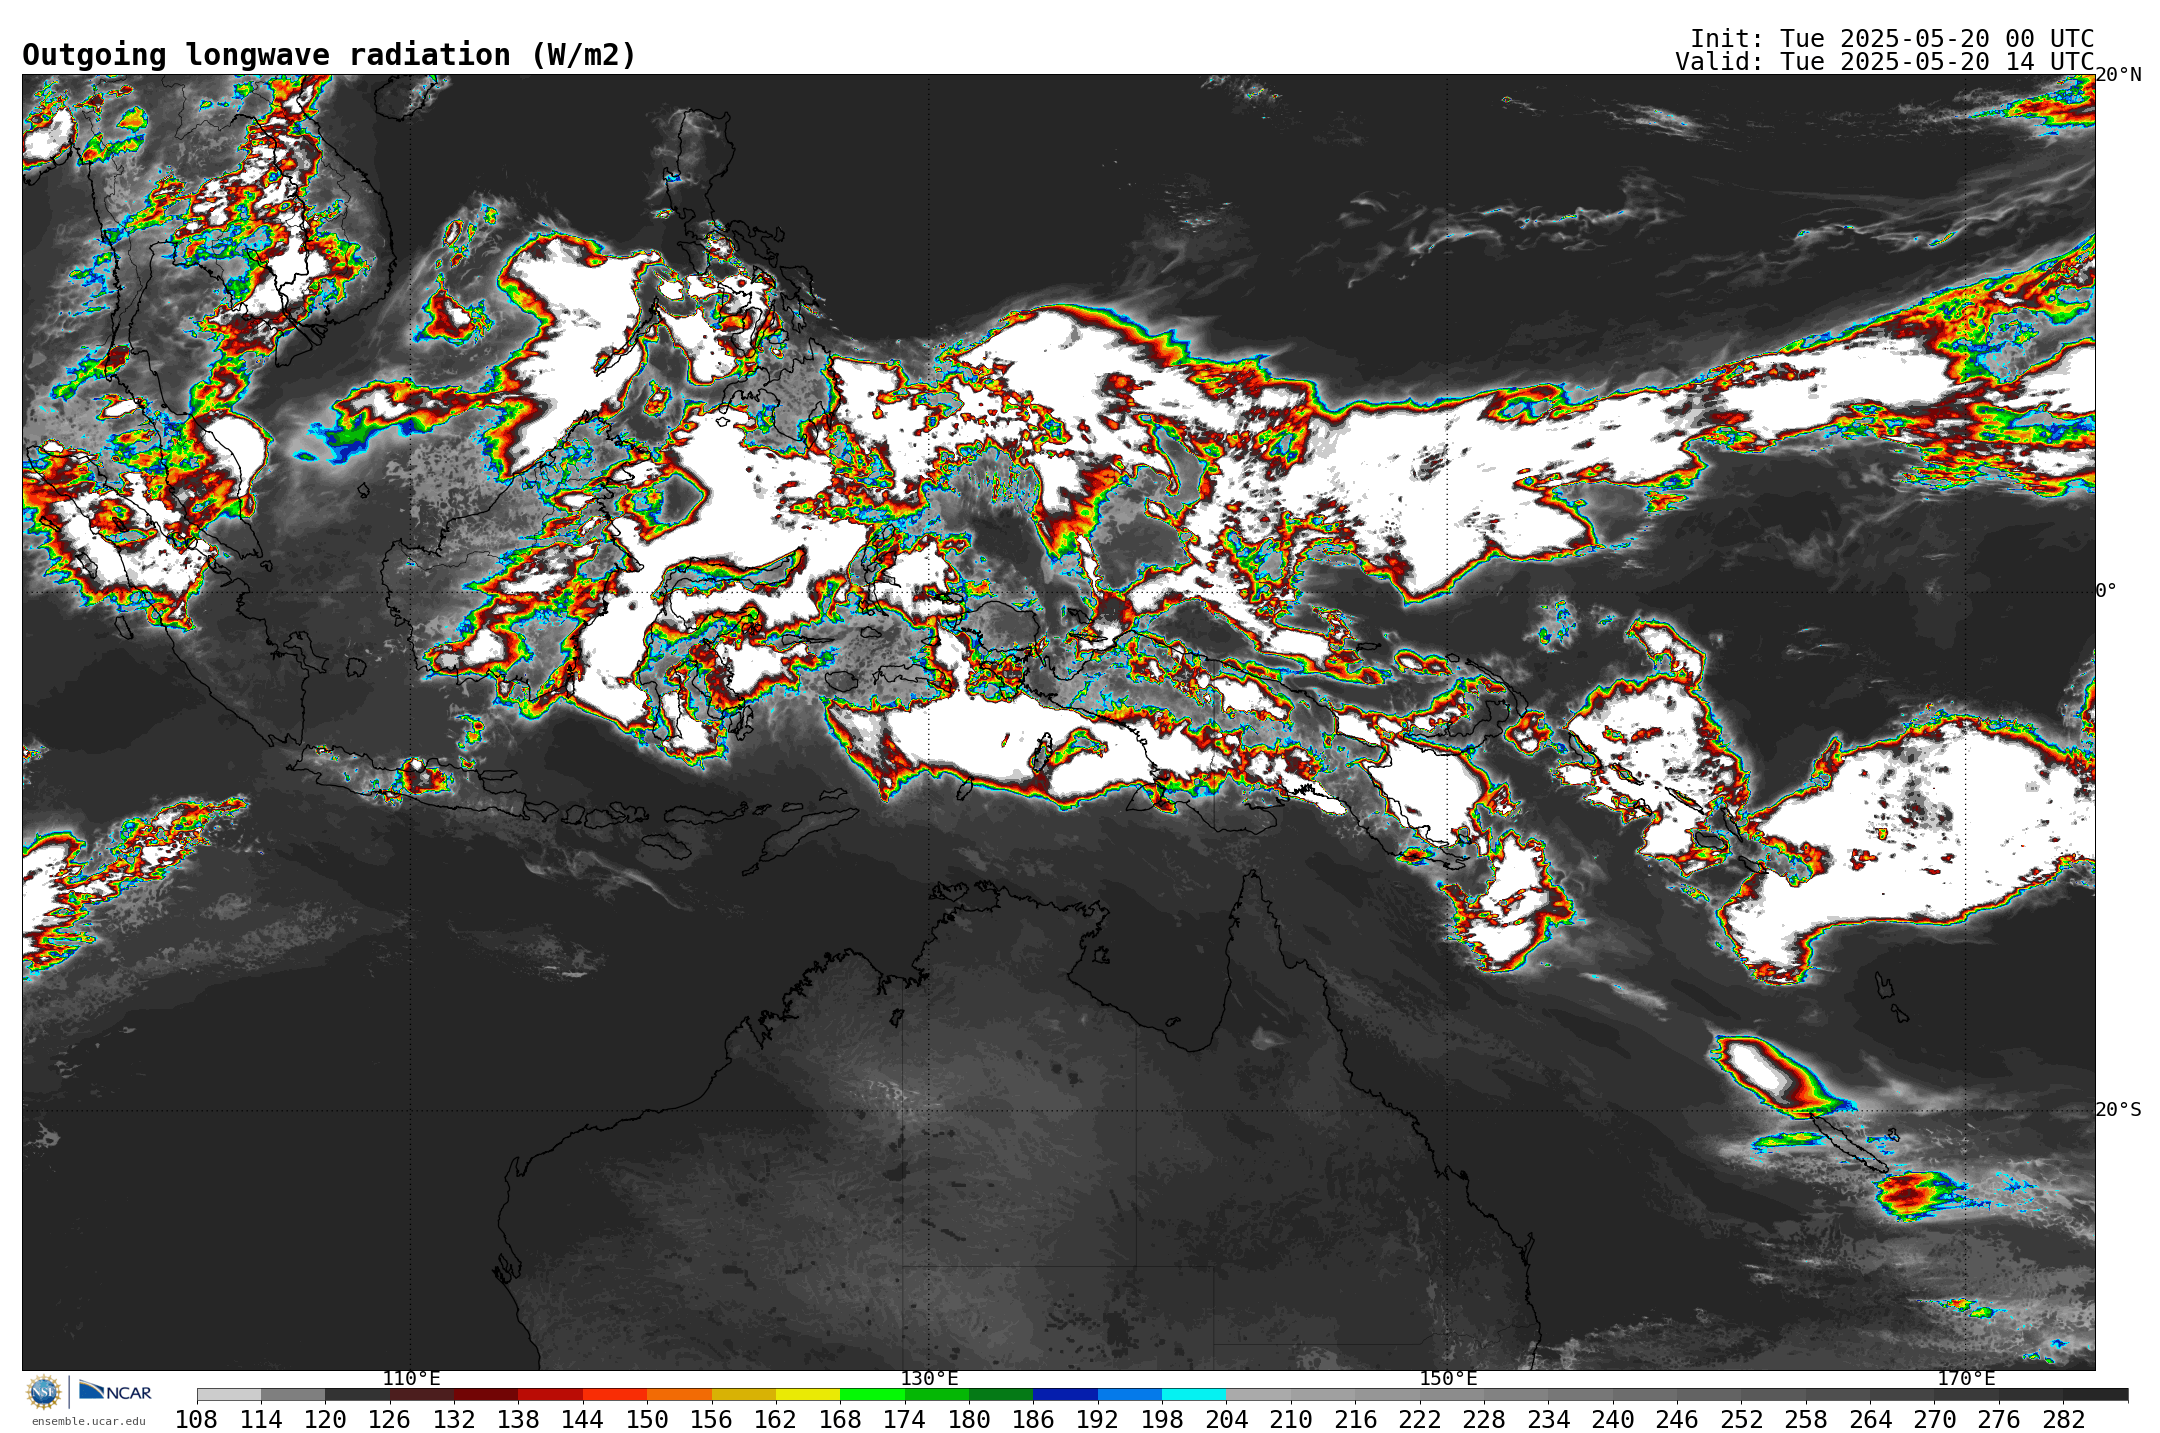This screenshot has width=2160, height=1433.
Task: Select the orange 150–156 colorbar swatch
Action: [679, 1395]
